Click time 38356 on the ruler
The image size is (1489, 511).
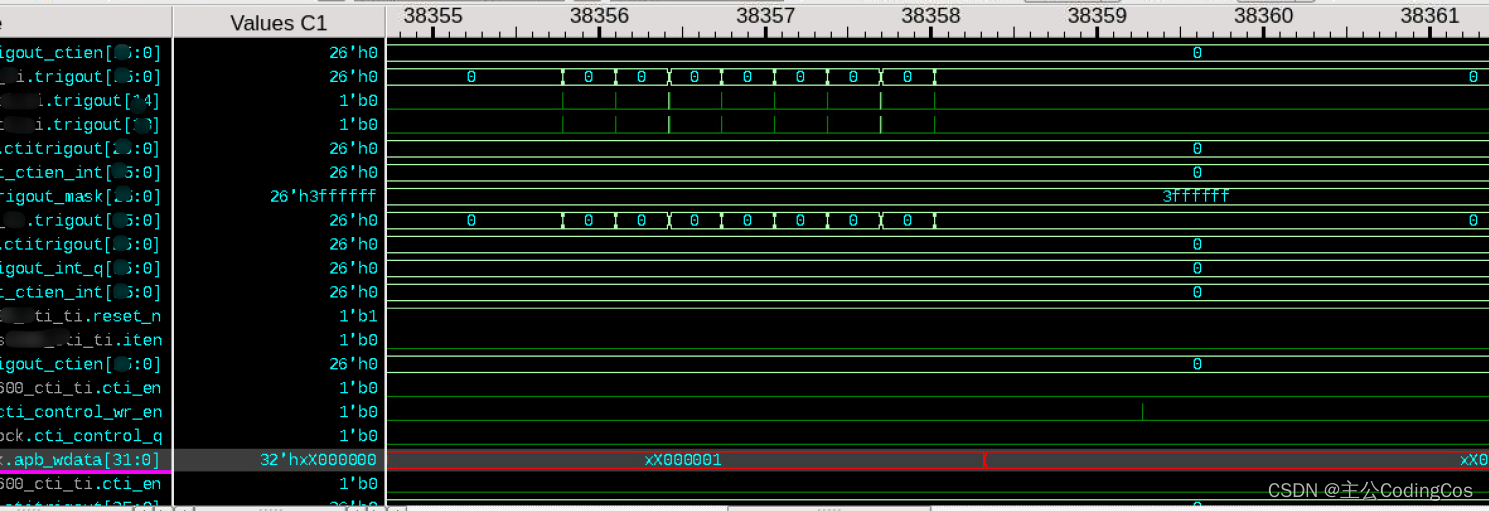tap(599, 16)
